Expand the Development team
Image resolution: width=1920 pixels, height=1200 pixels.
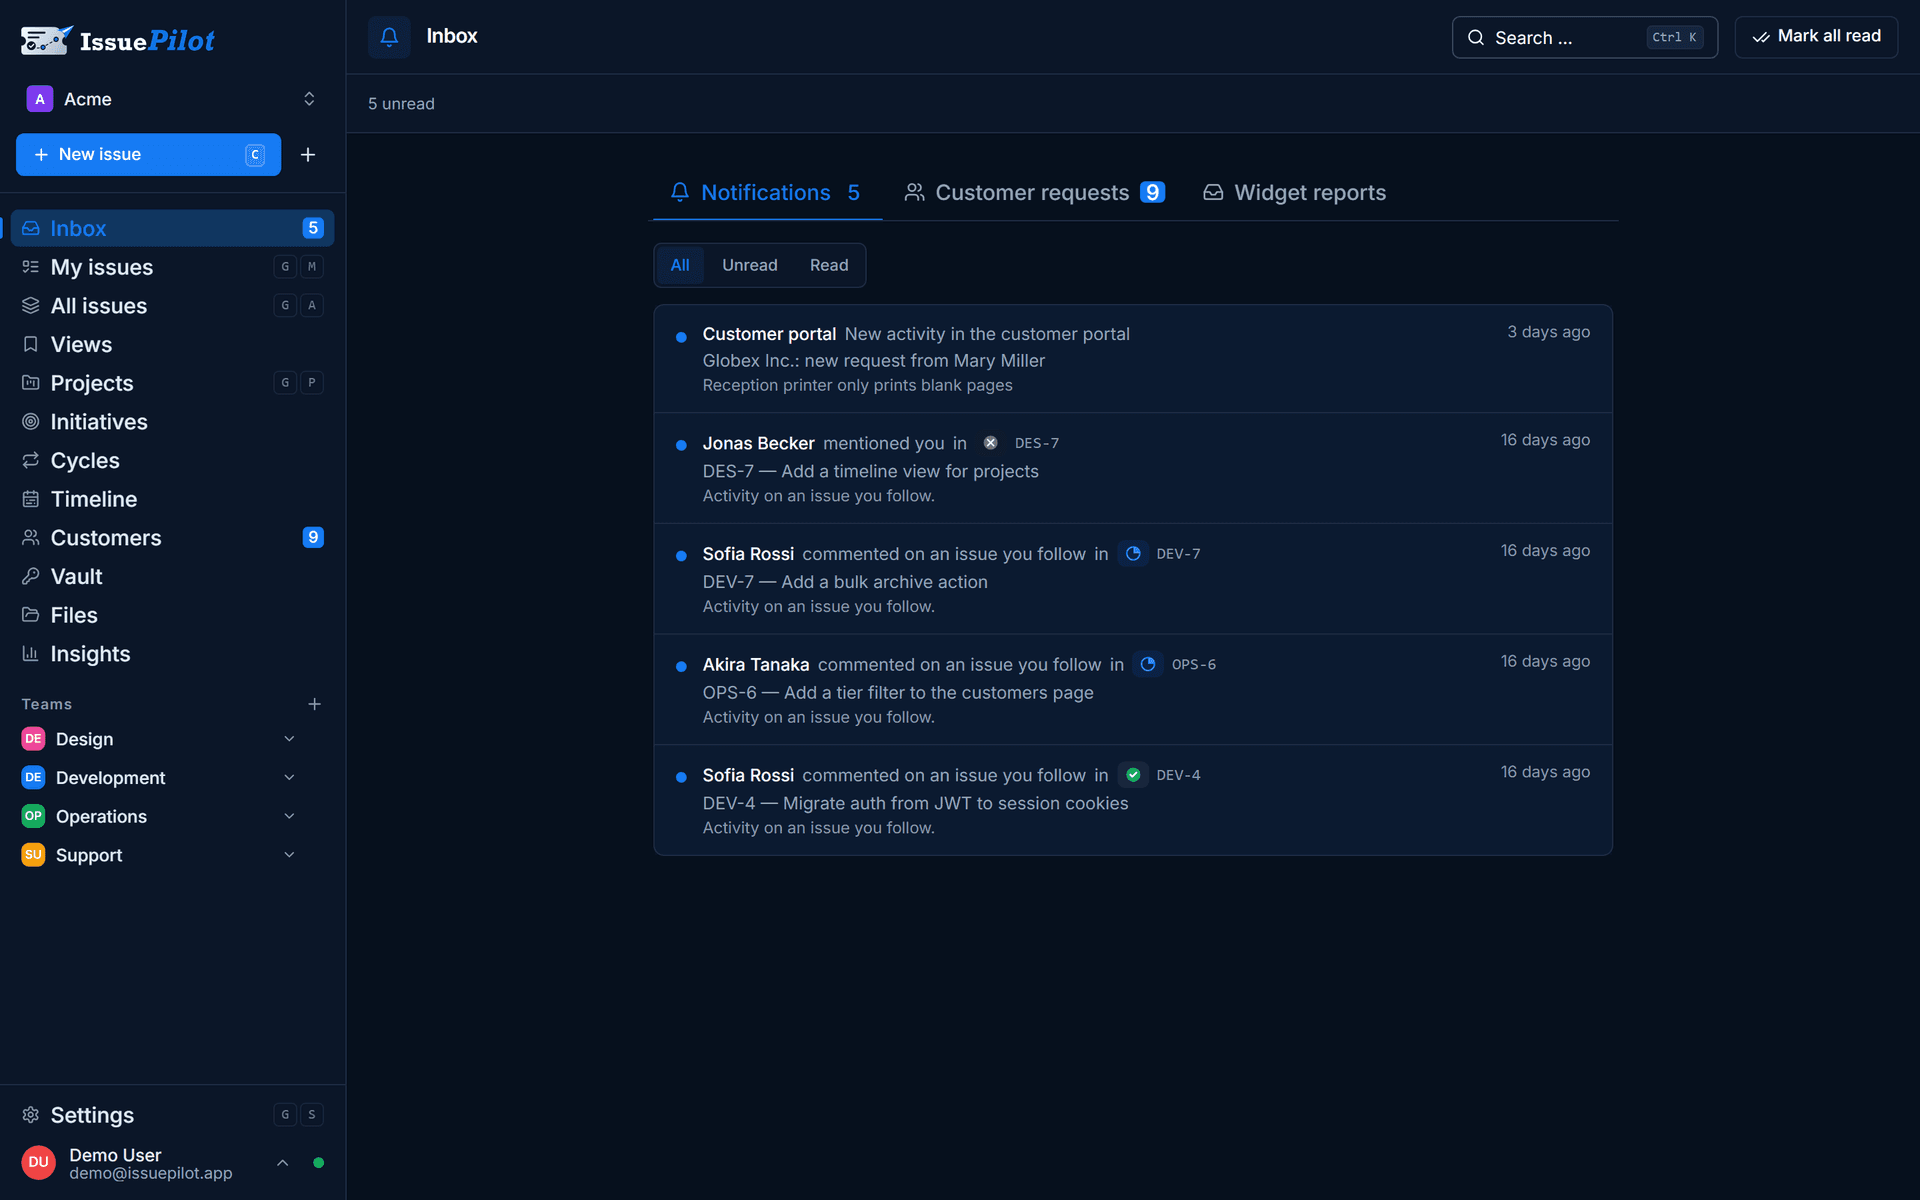(x=289, y=777)
